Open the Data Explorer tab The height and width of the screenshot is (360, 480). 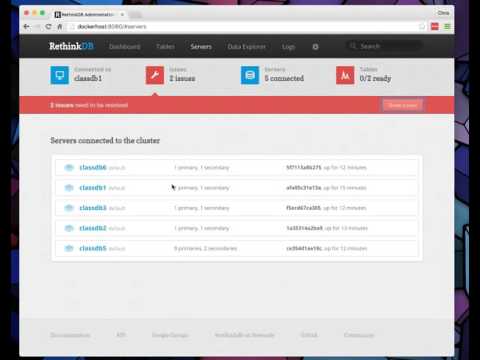[x=247, y=47]
